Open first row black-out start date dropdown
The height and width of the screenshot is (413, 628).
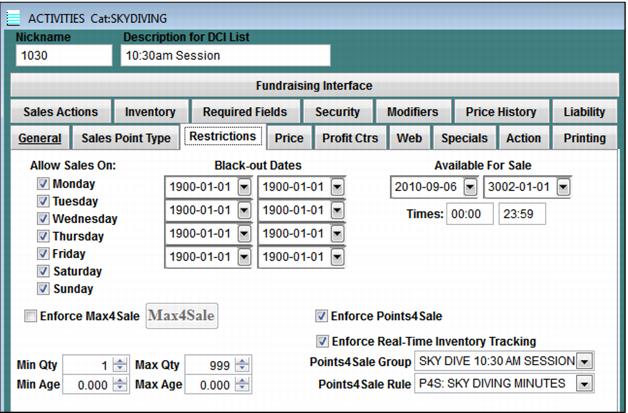pos(244,187)
